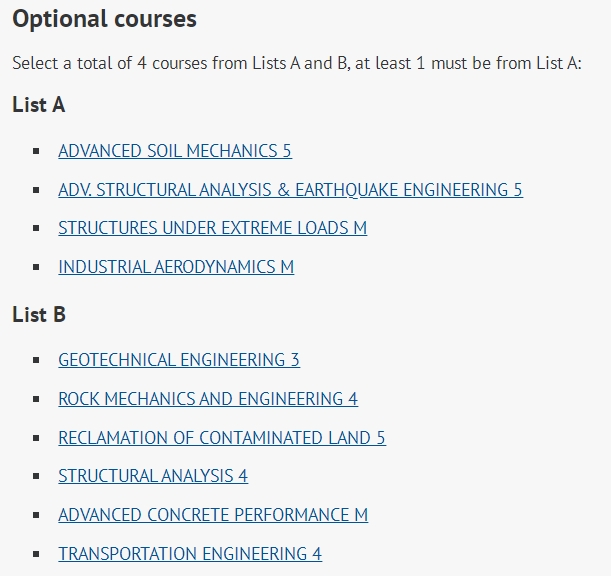Open Rock Mechanics and Engineering 4
The image size is (611, 576).
pos(208,399)
